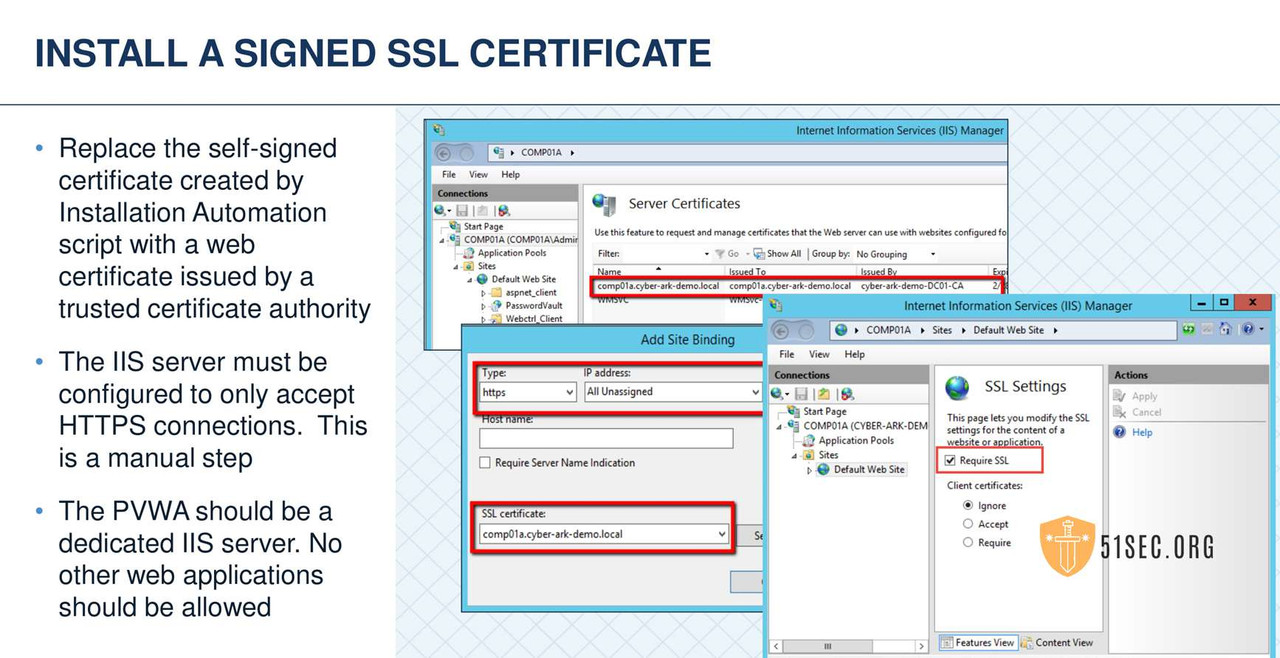Image resolution: width=1280 pixels, height=658 pixels.
Task: Click Create connection globe in rear Connections toolbar
Action: click(x=441, y=211)
